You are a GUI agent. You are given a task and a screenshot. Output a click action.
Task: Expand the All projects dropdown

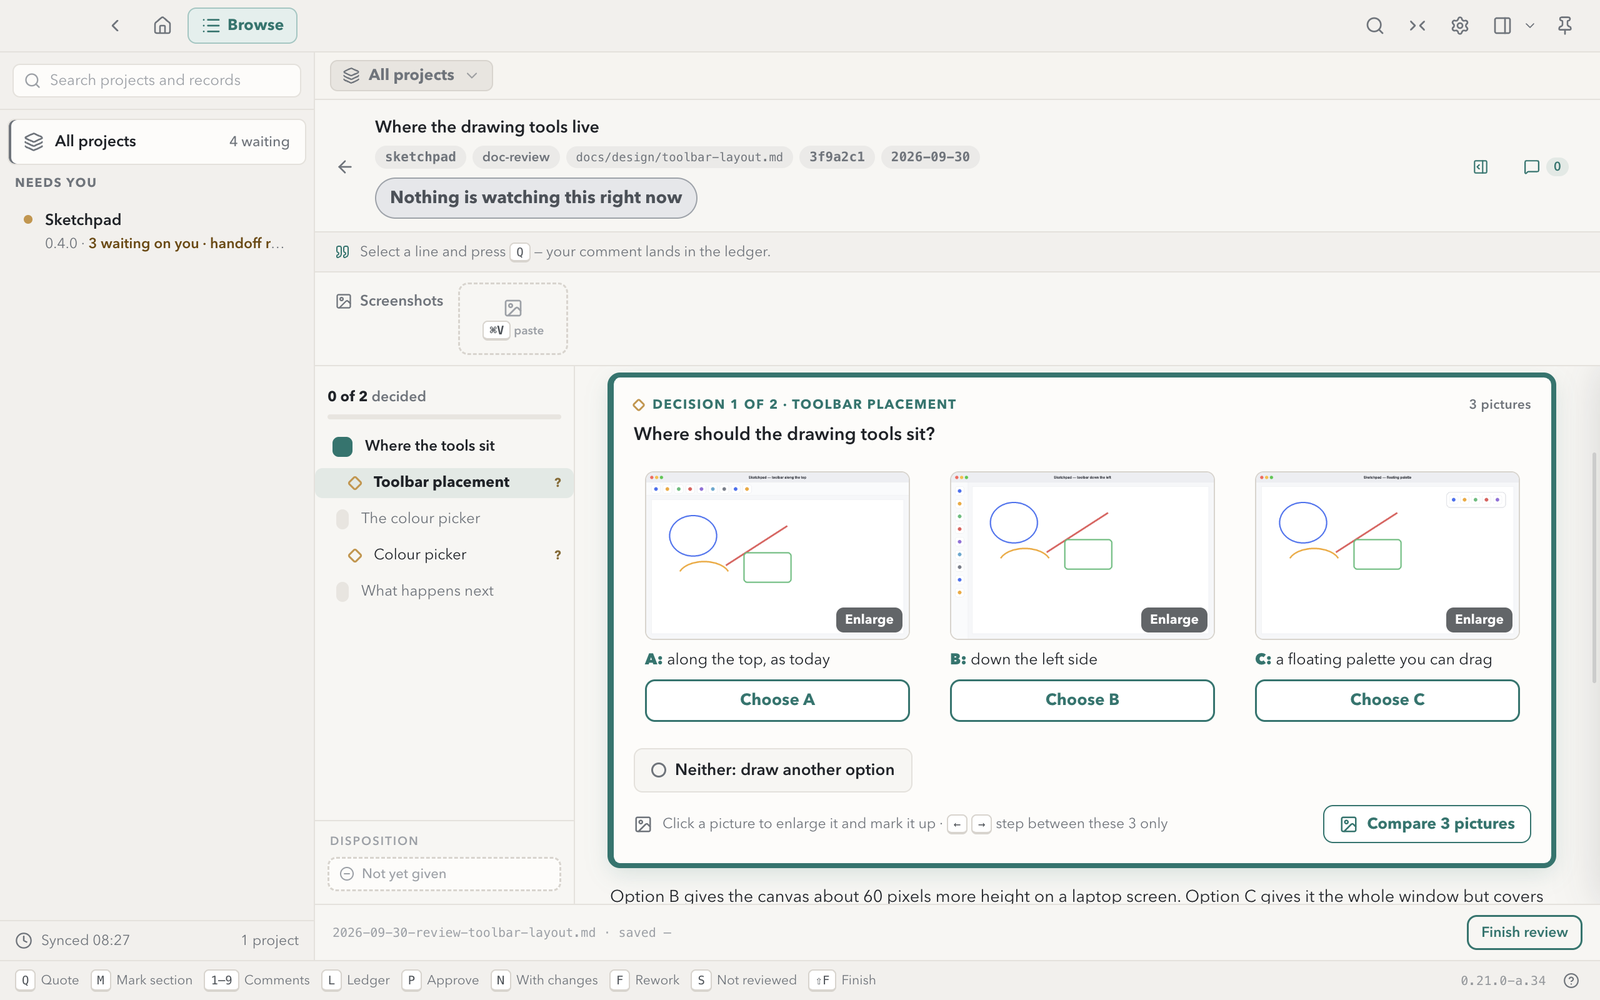pyautogui.click(x=411, y=75)
